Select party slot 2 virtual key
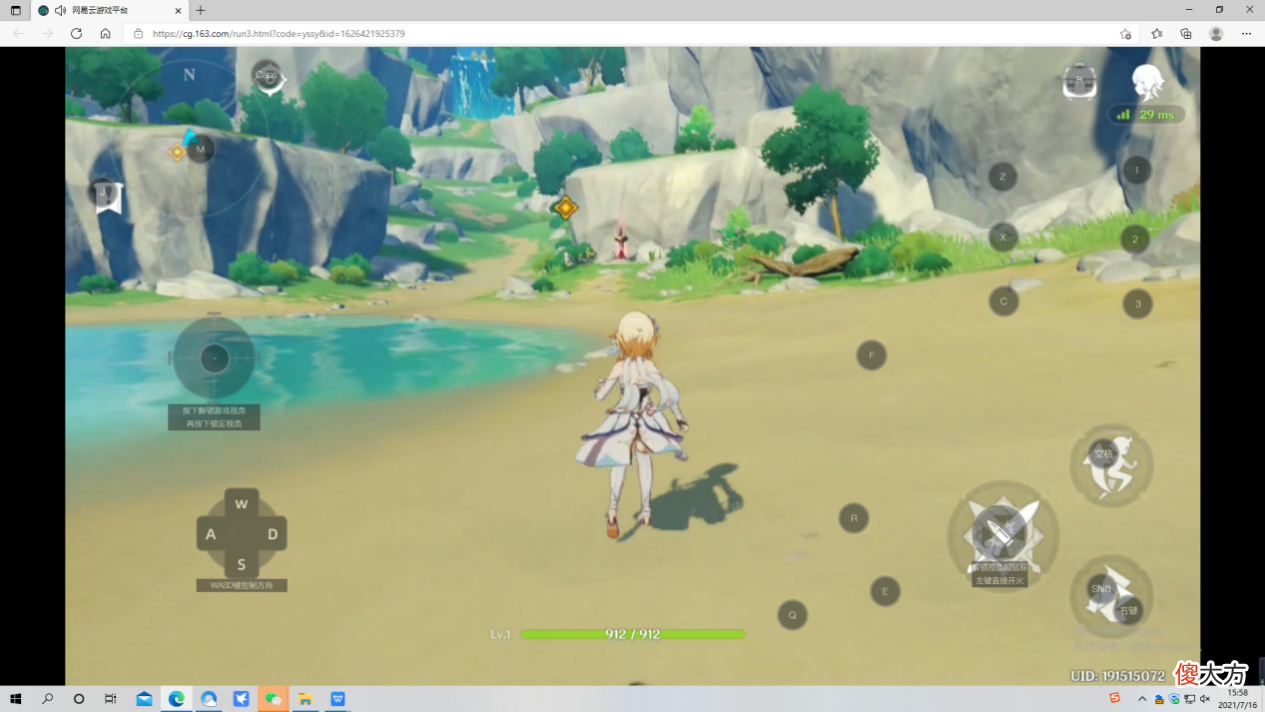This screenshot has height=712, width=1265. 1135,240
